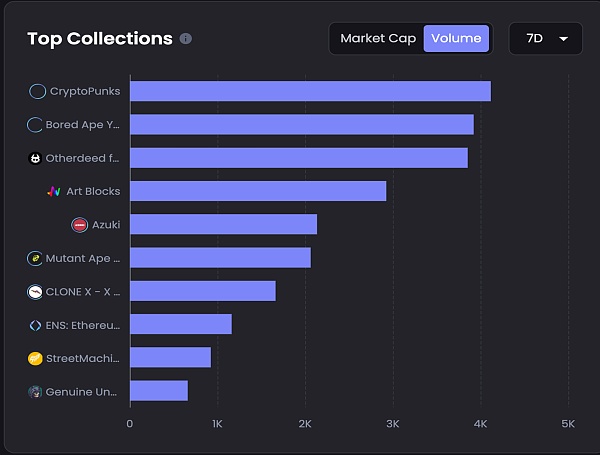Click the Bored Ape collection icon
Screen dimensions: 600x455
[35, 125]
